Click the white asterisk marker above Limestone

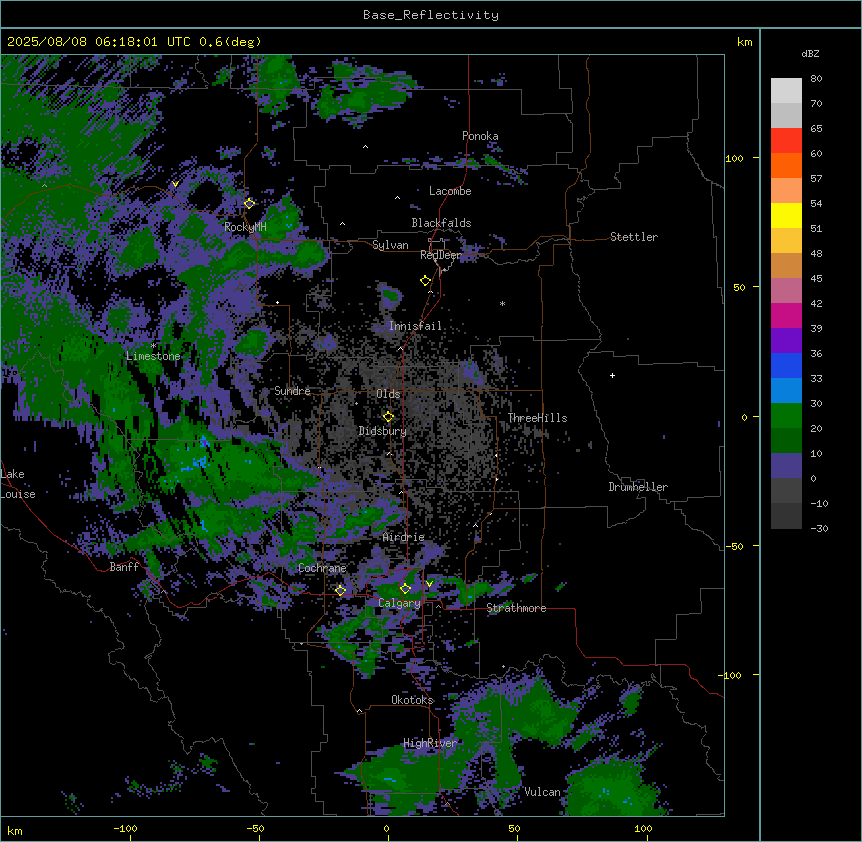(153, 345)
